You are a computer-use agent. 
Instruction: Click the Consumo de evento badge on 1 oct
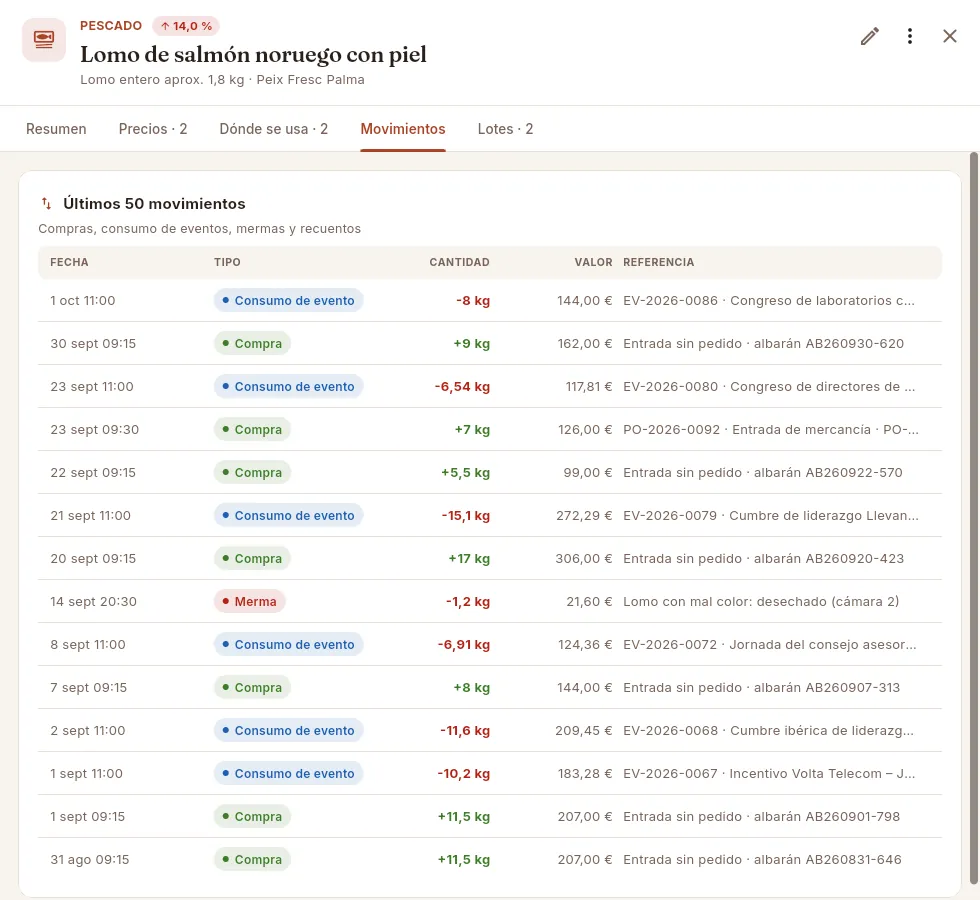pyautogui.click(x=289, y=301)
